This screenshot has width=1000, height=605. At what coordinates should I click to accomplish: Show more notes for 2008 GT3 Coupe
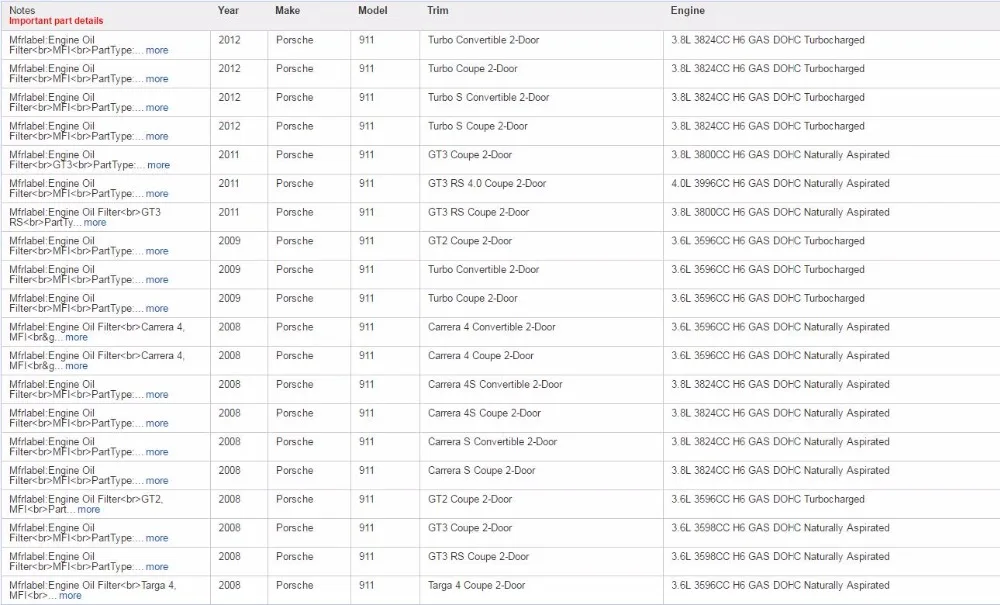(x=157, y=538)
